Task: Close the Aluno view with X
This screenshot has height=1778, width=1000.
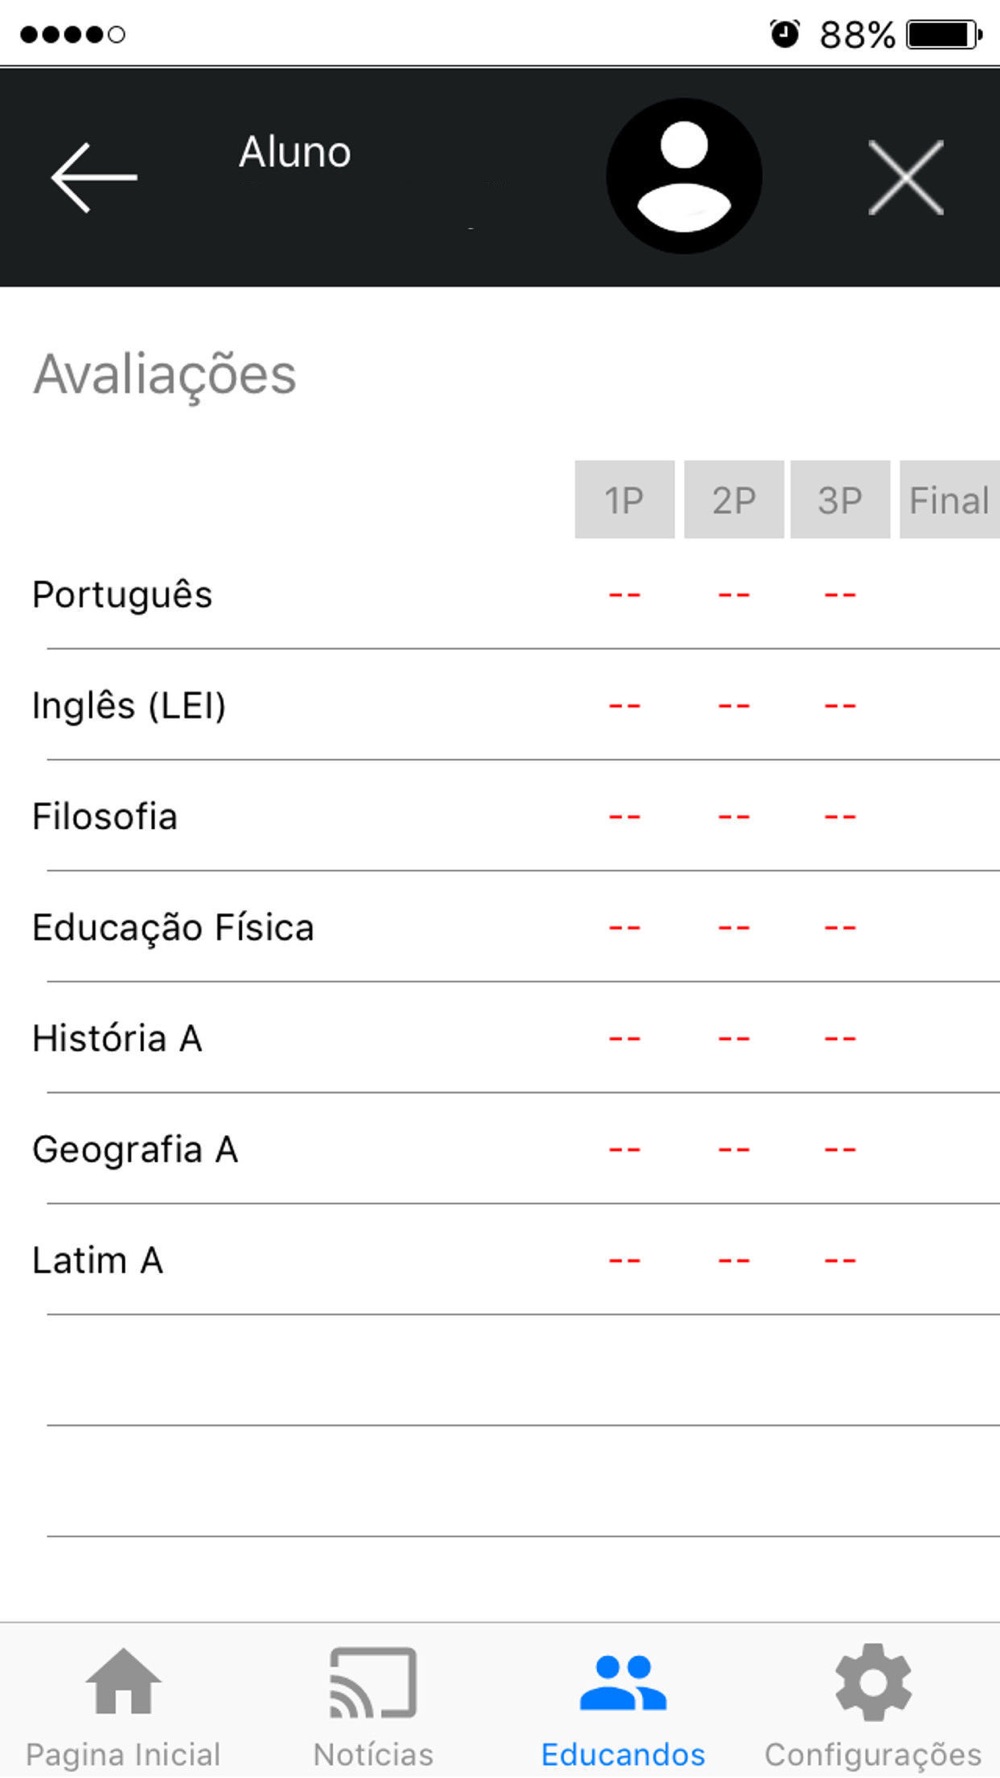Action: click(x=906, y=178)
